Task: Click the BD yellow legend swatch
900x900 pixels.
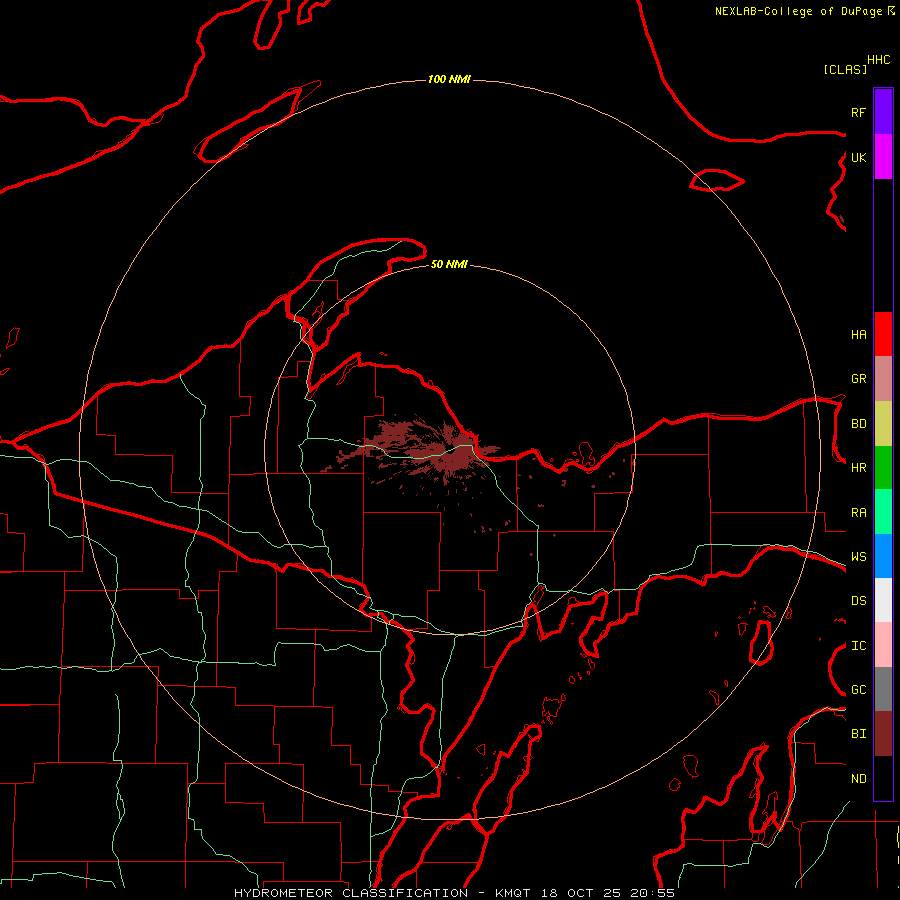Action: tap(883, 424)
